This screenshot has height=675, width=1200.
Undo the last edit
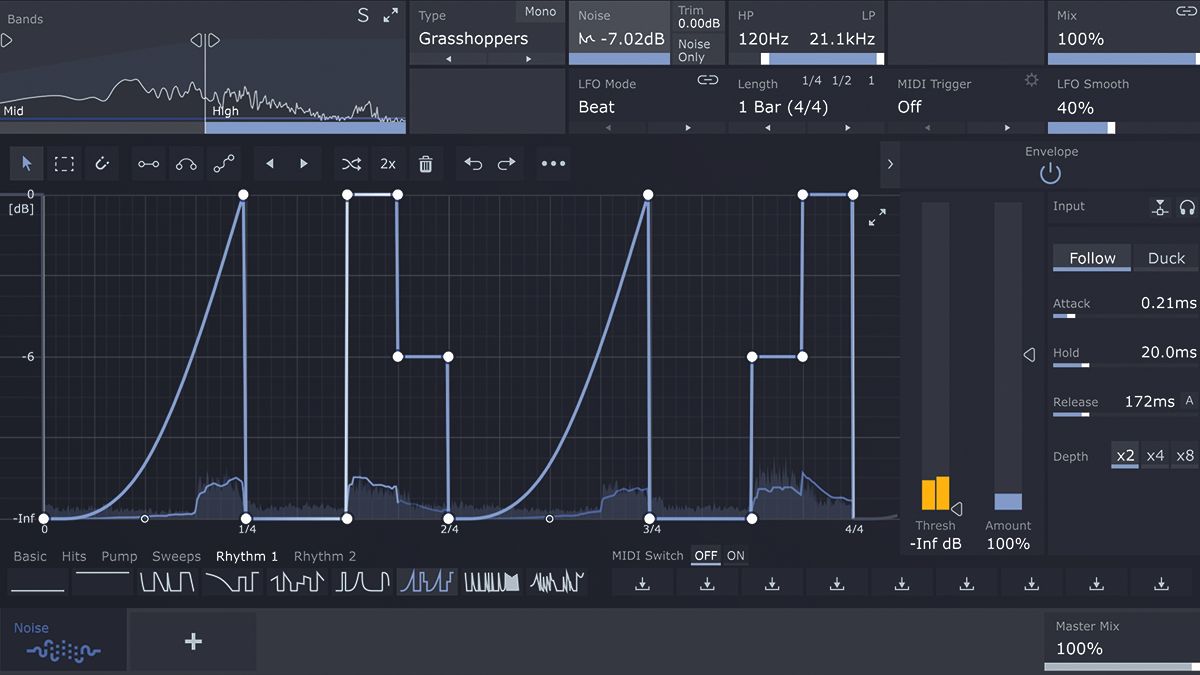472,163
